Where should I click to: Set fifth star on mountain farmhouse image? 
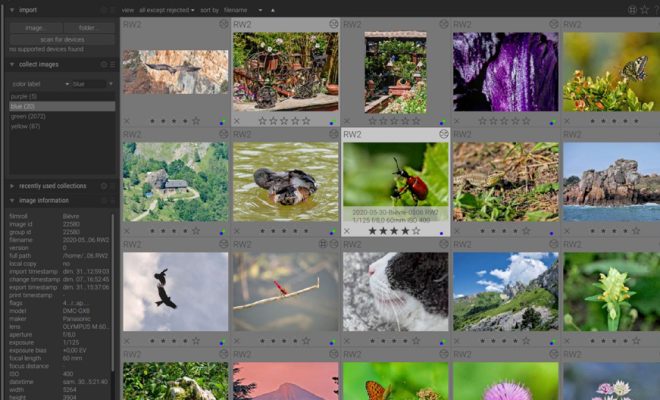click(x=196, y=231)
